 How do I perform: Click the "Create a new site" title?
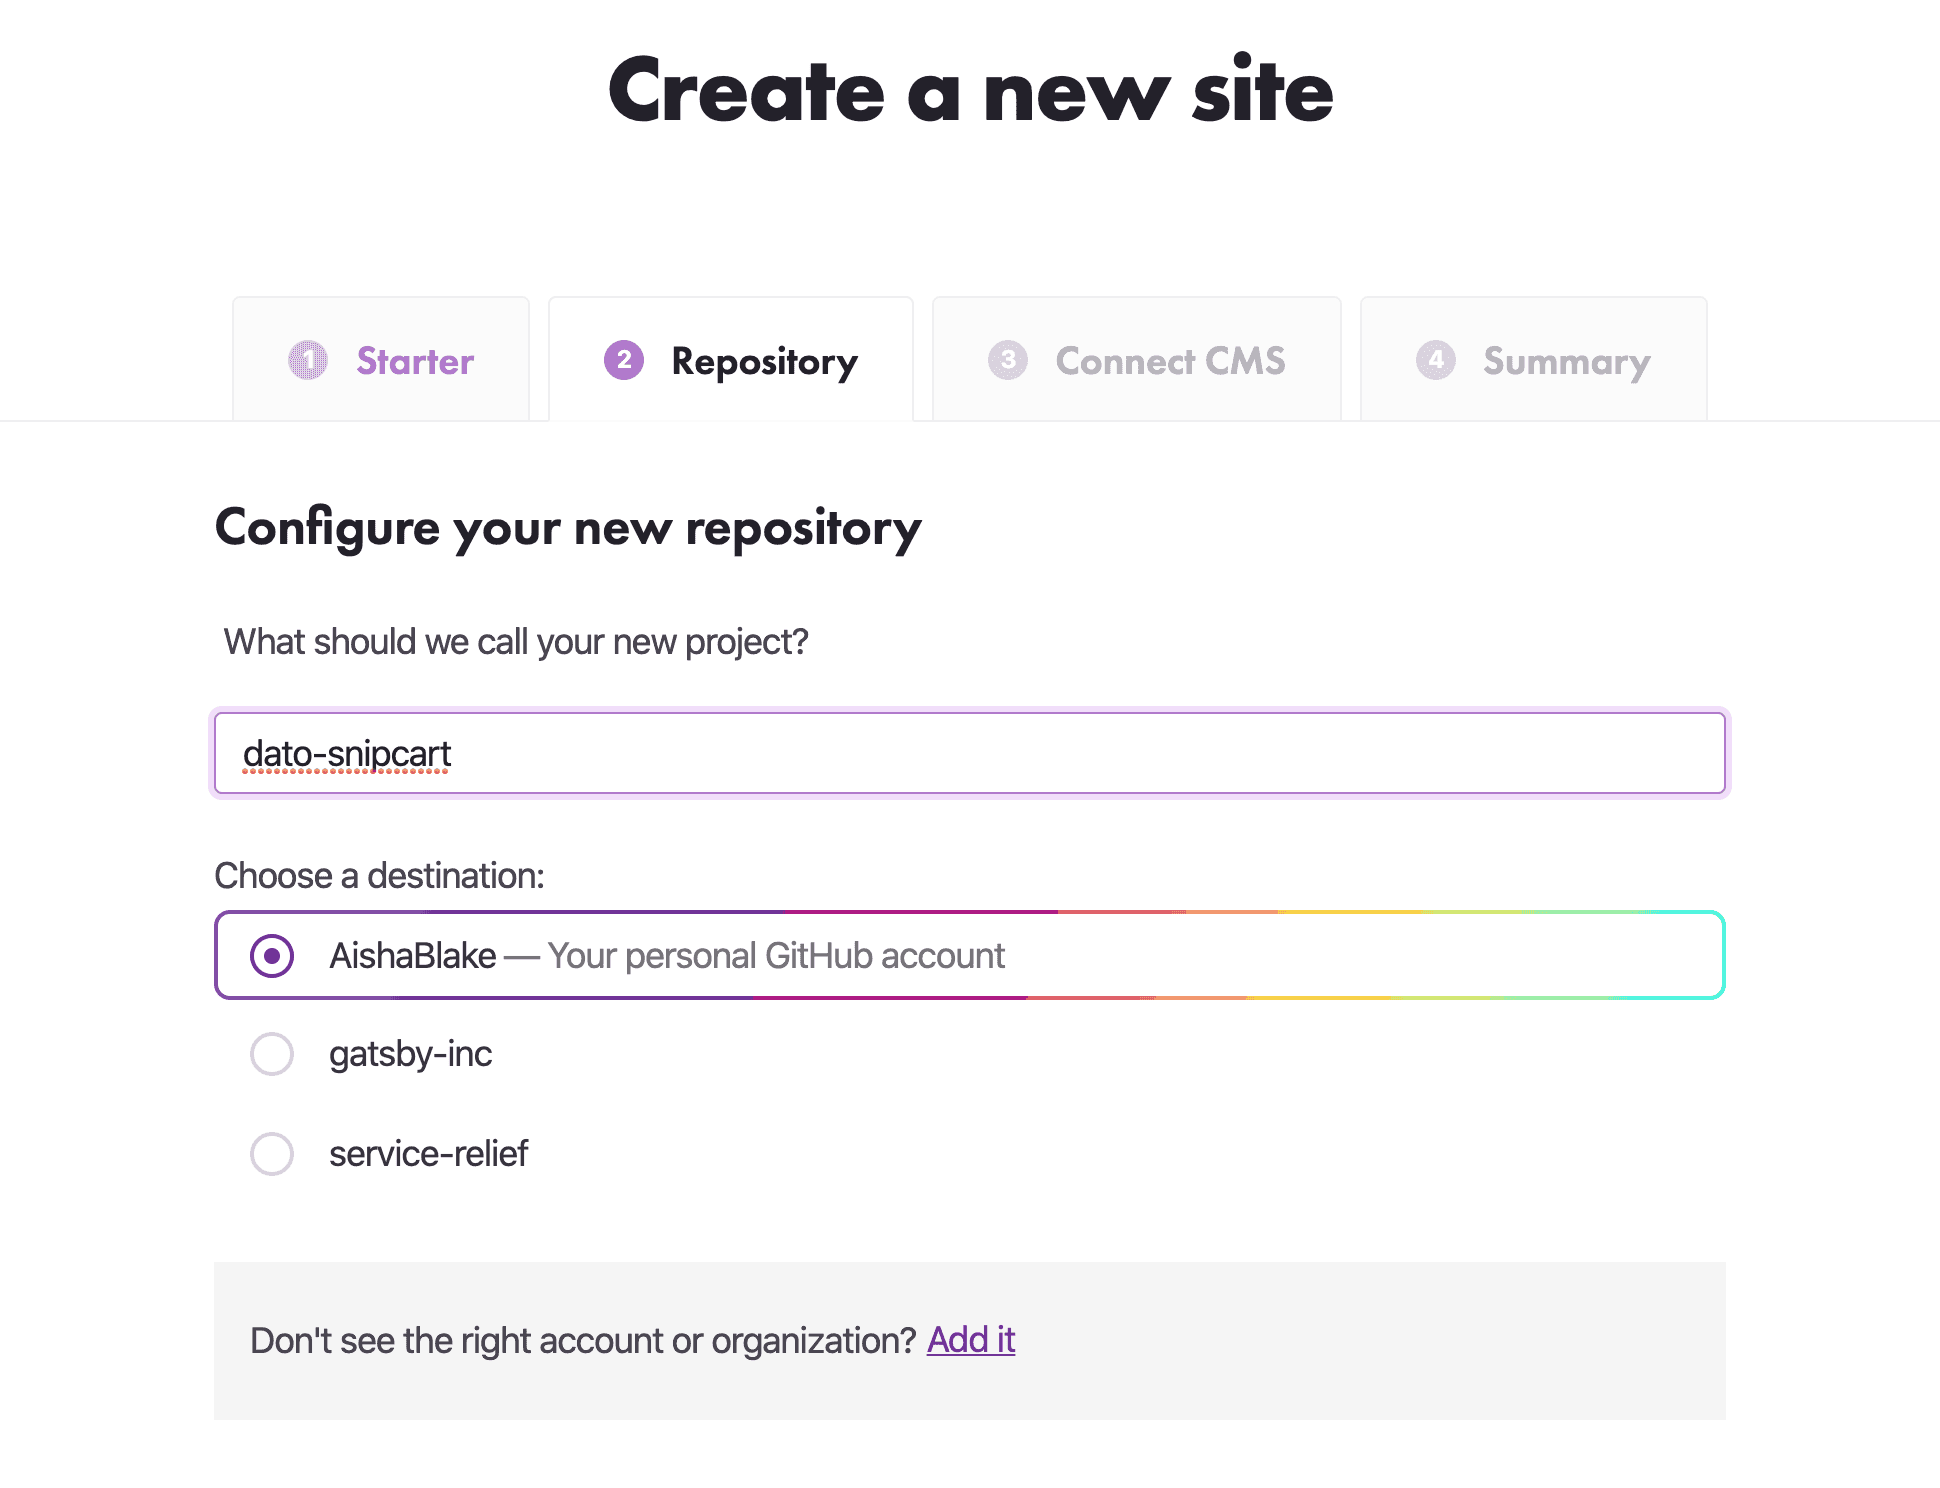[x=970, y=92]
